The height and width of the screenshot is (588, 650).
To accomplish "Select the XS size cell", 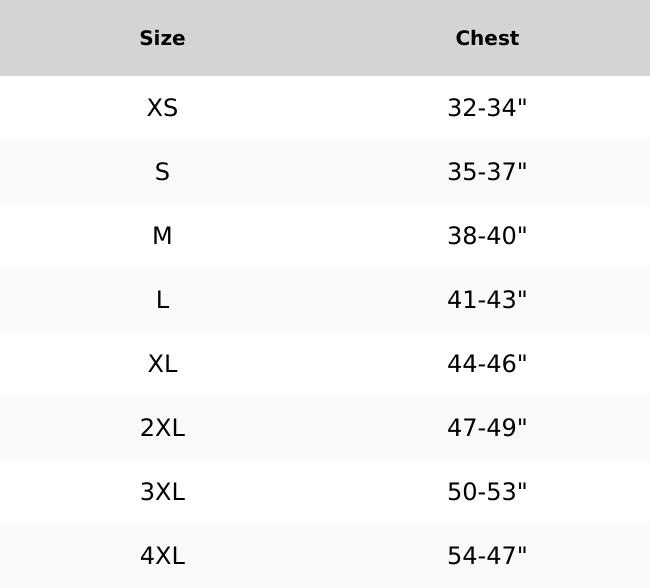I will [162, 108].
